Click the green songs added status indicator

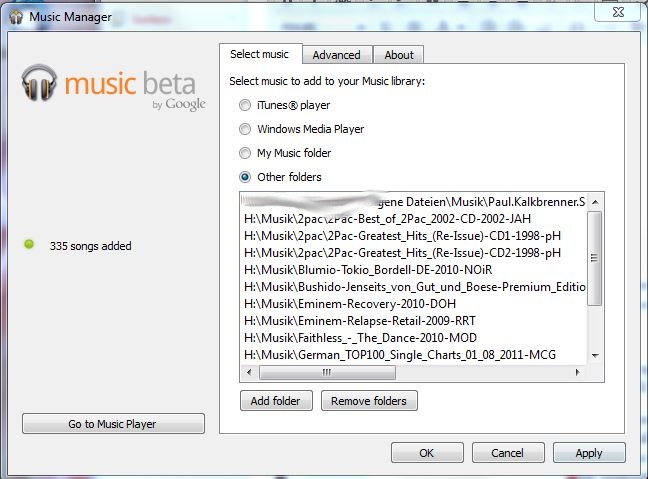29,244
